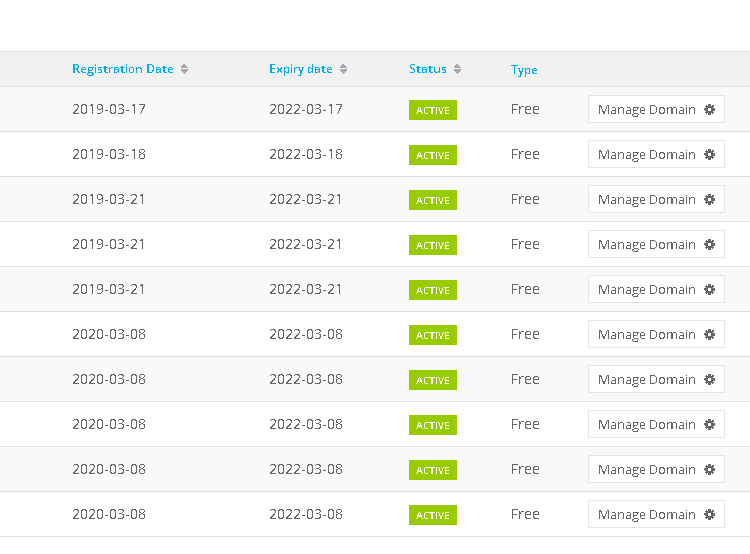Click the sort arrows beside Expiry date
This screenshot has height=554, width=750.
(x=343, y=69)
